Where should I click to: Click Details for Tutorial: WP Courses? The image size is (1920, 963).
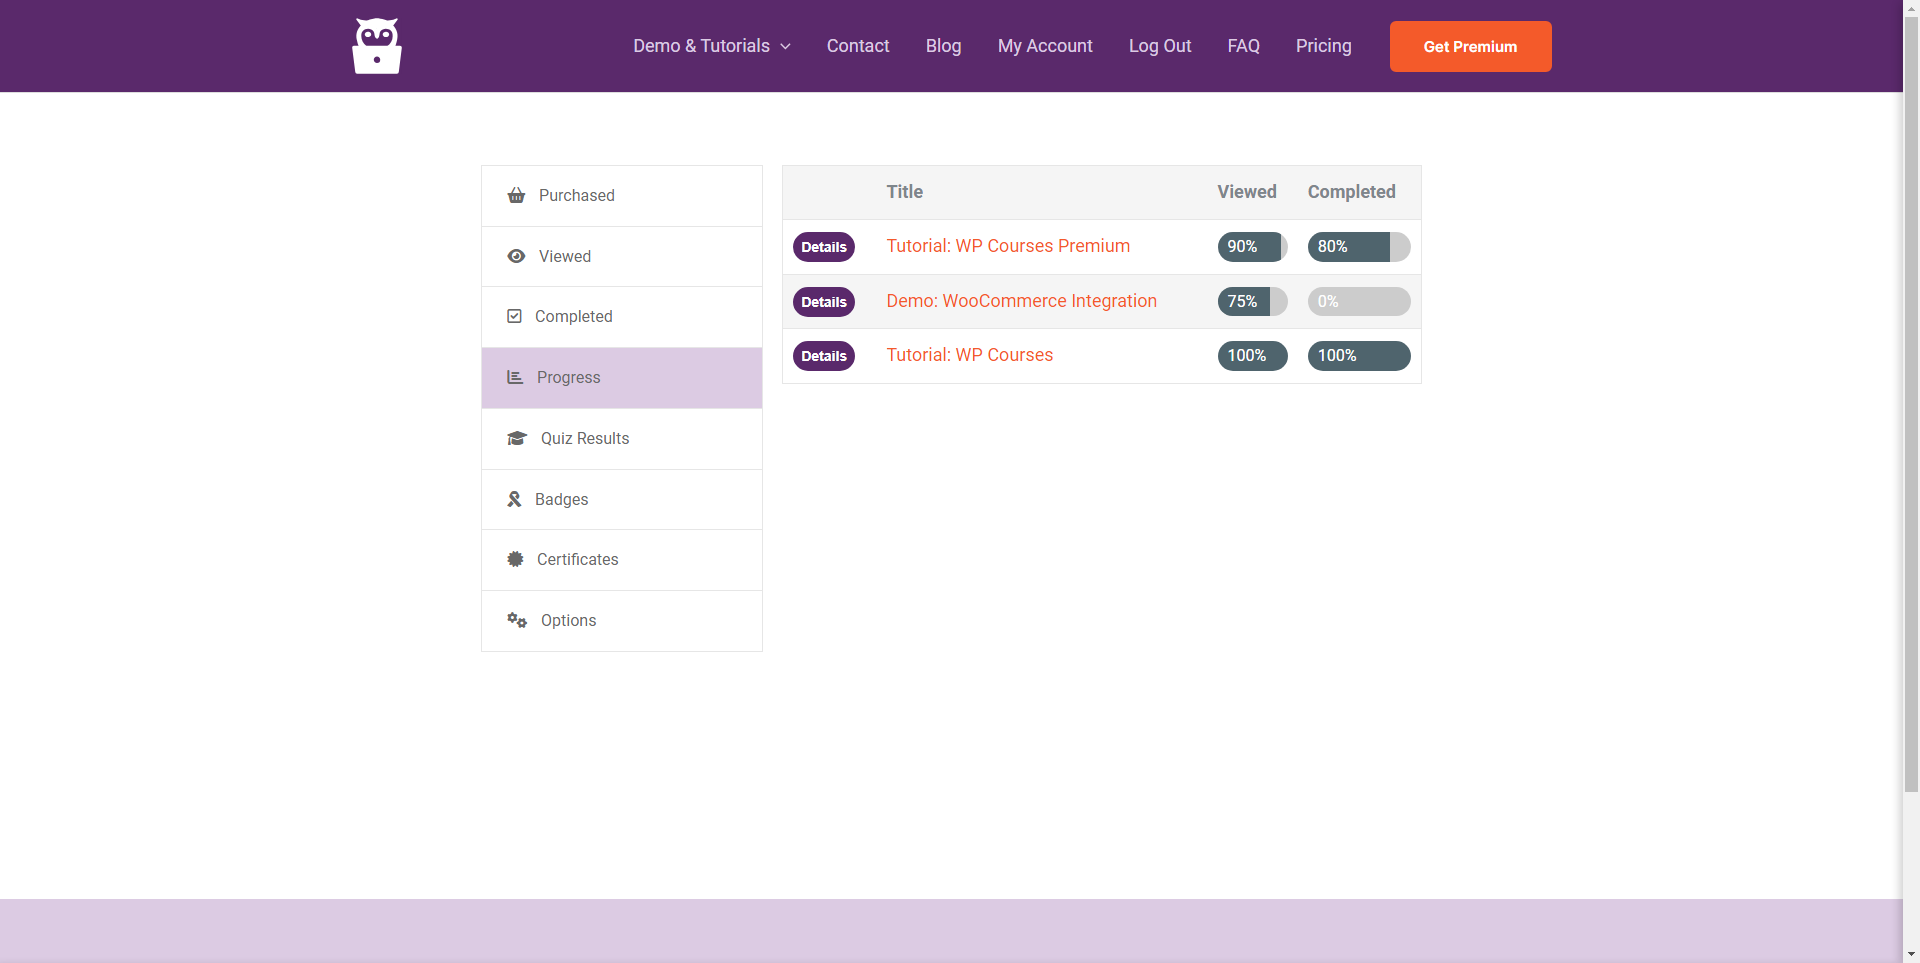point(824,356)
